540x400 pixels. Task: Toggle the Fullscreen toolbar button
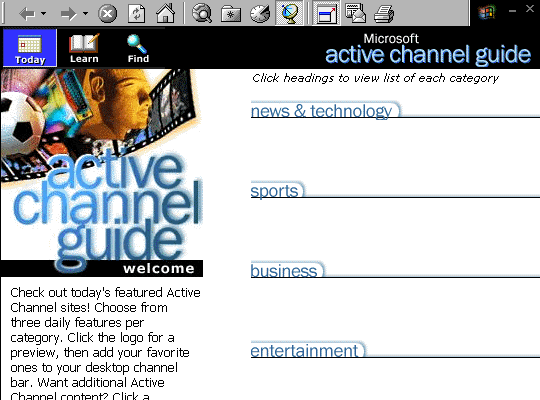(x=326, y=13)
